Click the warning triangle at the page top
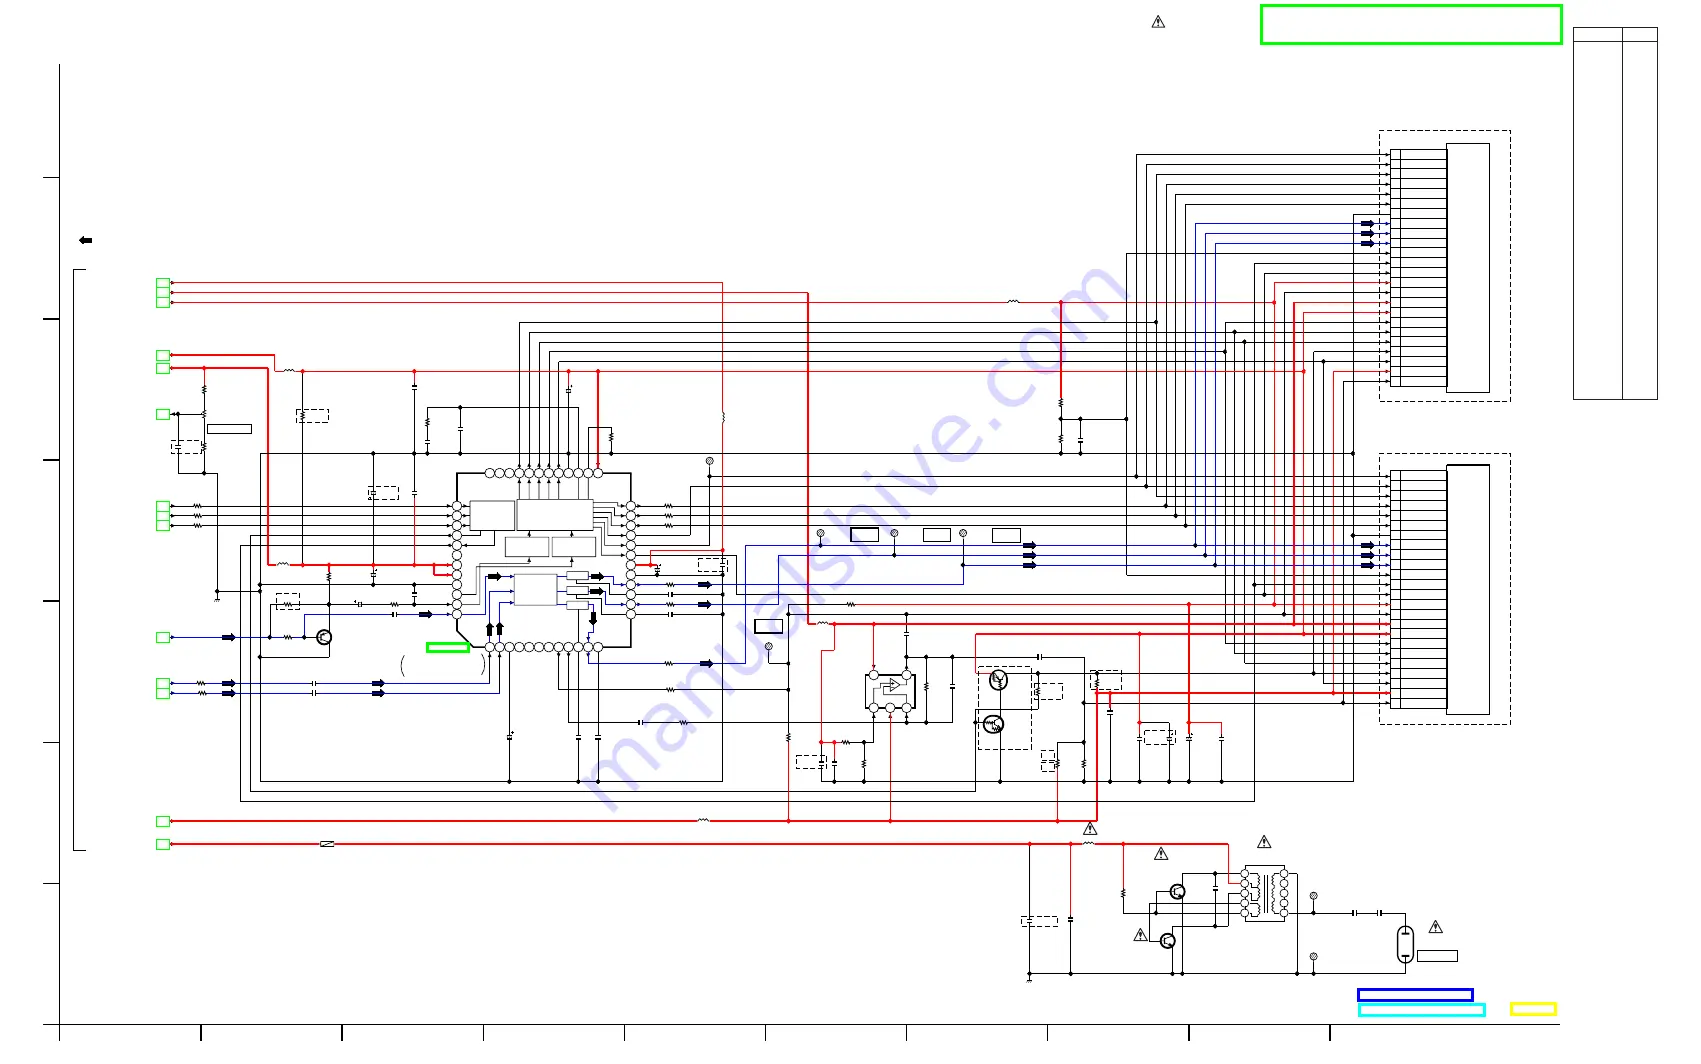The width and height of the screenshot is (1701, 1064). pos(1158,22)
